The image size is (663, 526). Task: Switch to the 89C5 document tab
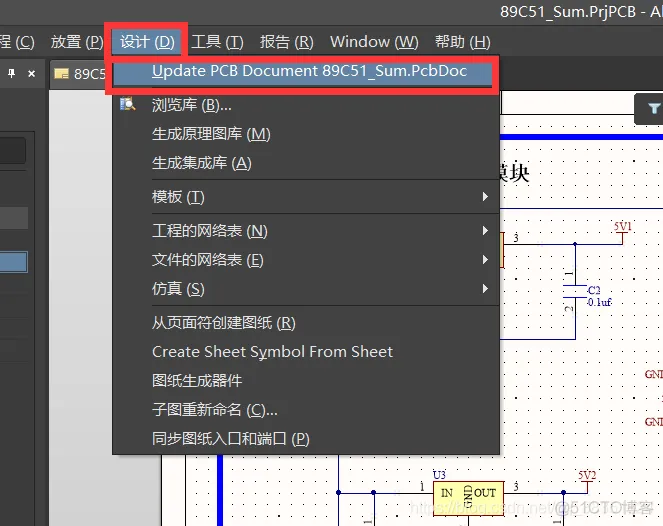79,74
